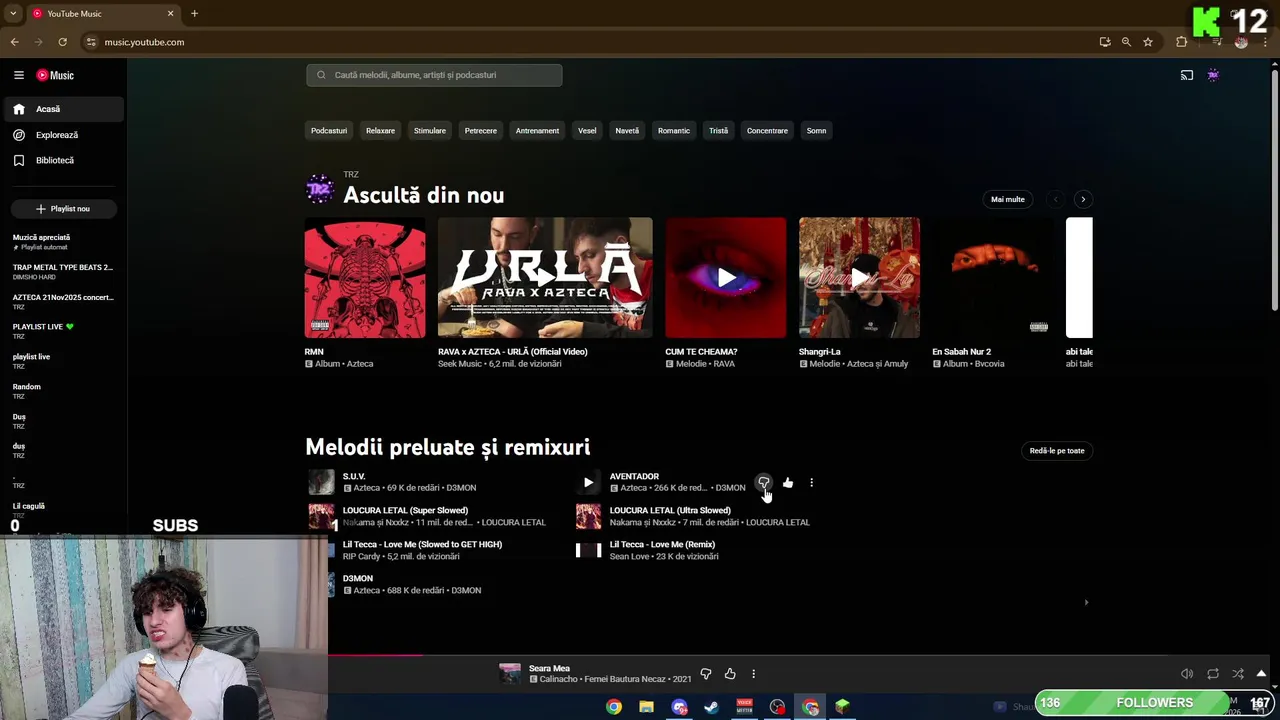Expand the now playing panel
The image size is (1280, 720).
coord(1262,673)
